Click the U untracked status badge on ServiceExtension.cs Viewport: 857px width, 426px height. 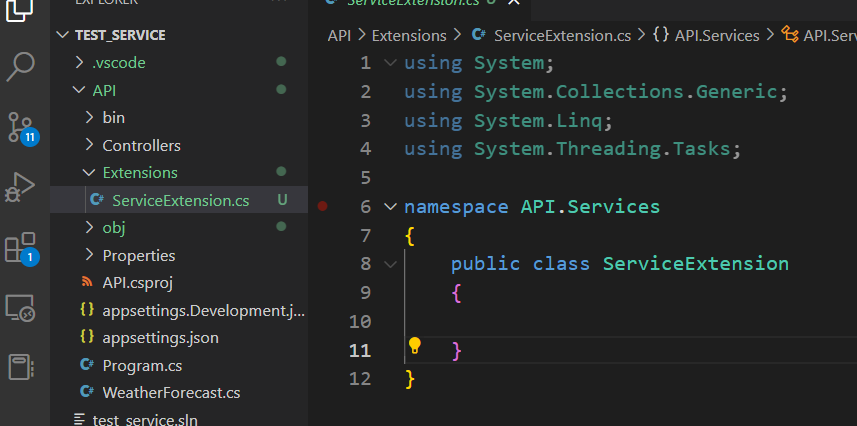(282, 200)
